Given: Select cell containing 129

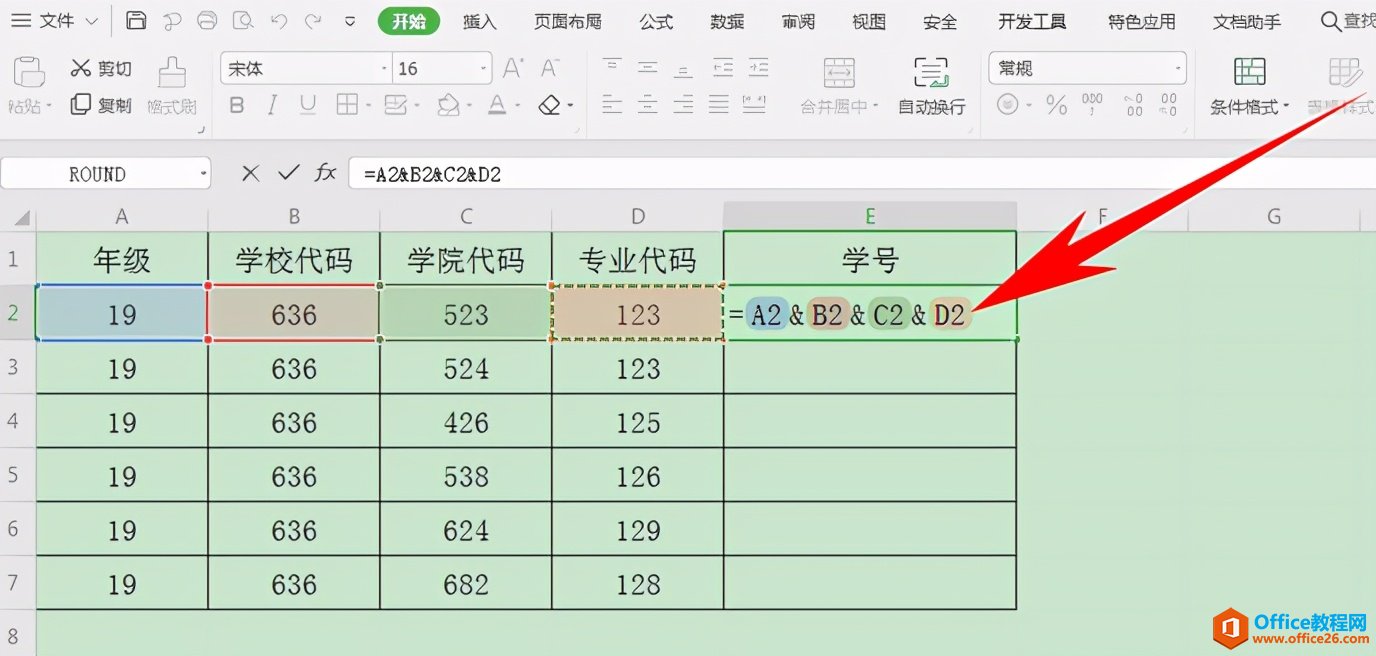Looking at the screenshot, I should 638,529.
